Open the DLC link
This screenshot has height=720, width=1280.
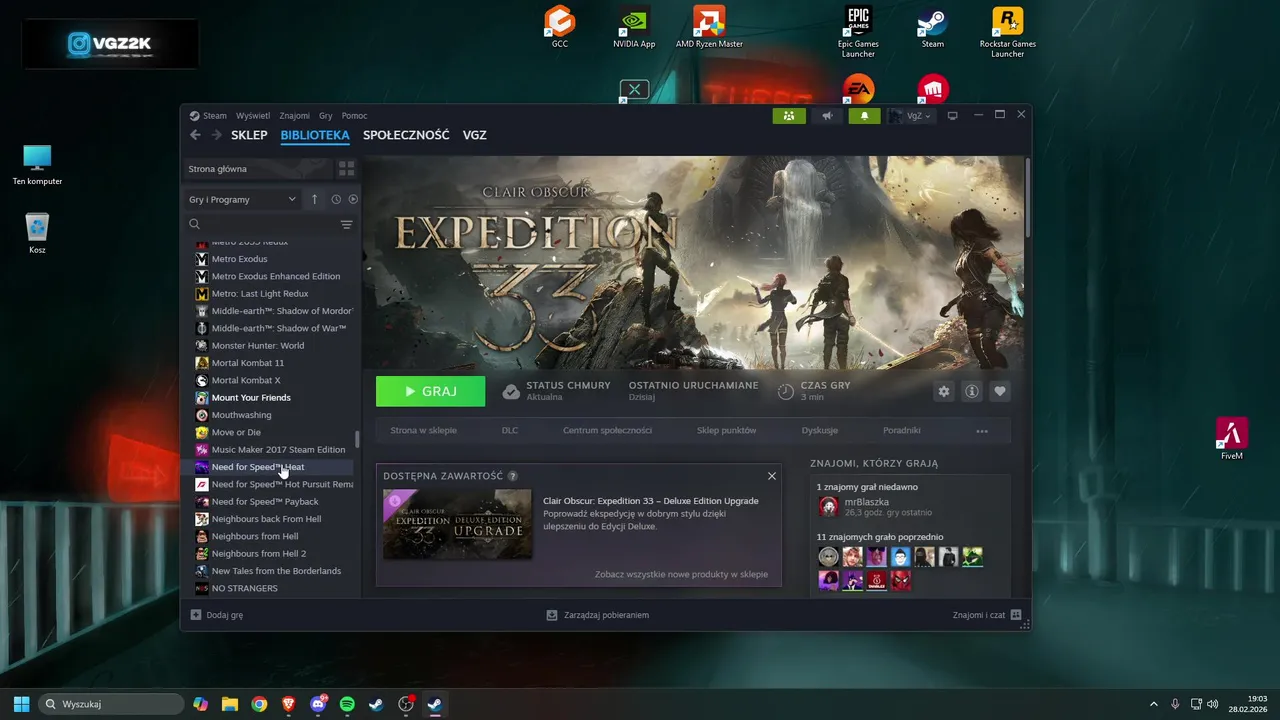coord(510,430)
